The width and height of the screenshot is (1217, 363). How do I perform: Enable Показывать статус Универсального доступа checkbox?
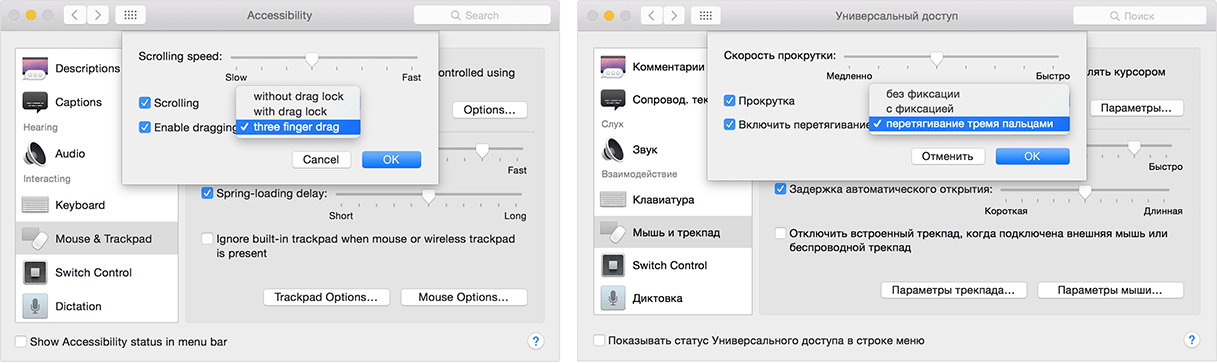click(x=599, y=340)
